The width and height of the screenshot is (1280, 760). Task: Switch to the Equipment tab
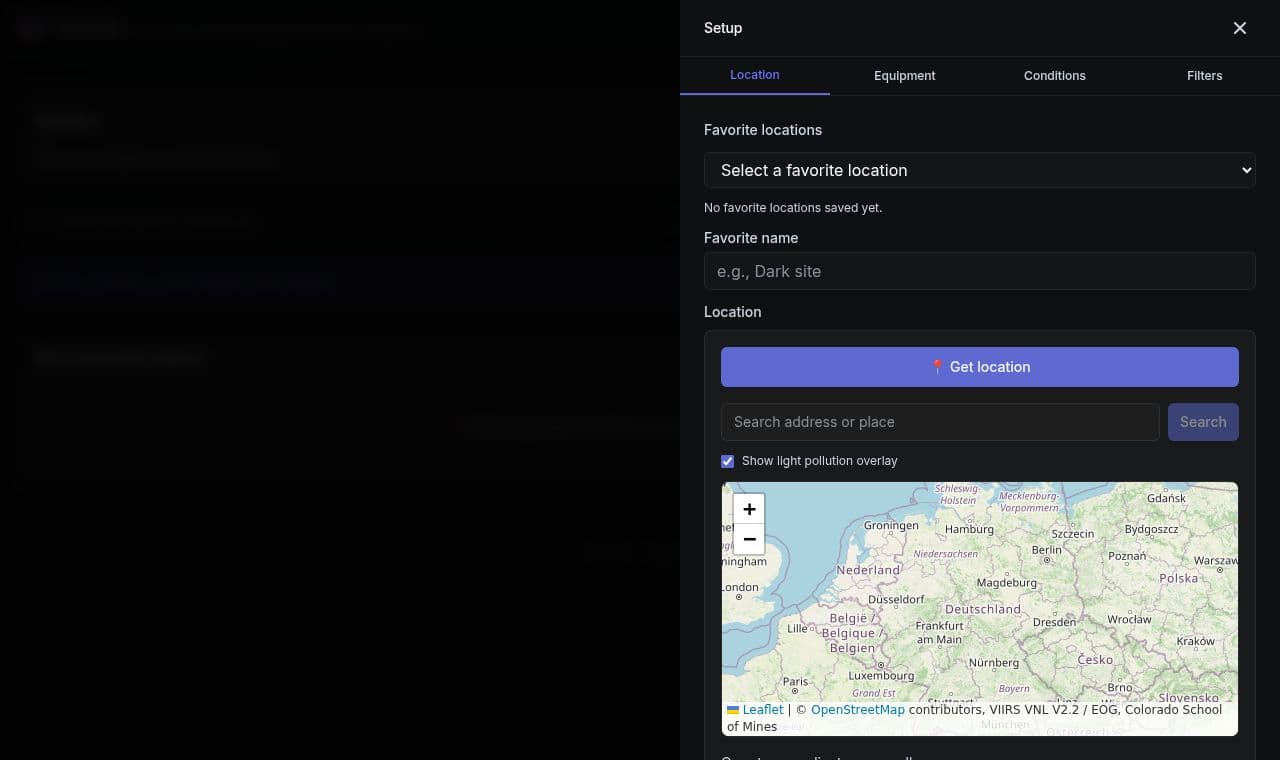tap(905, 76)
